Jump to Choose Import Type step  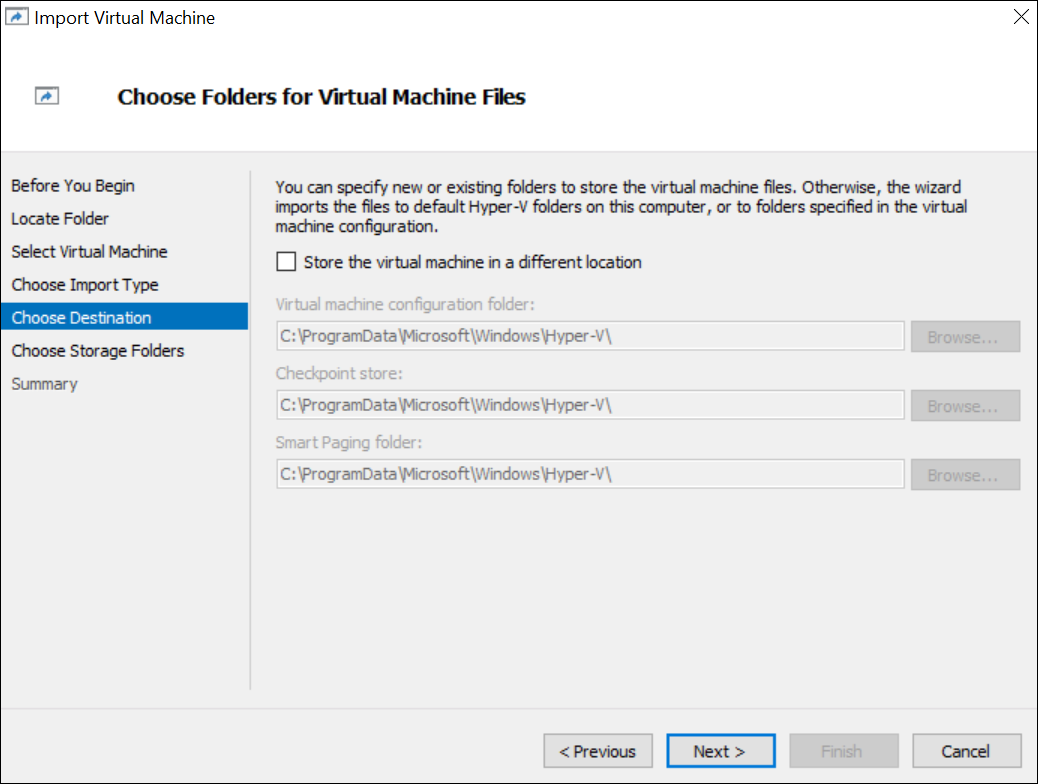[85, 285]
